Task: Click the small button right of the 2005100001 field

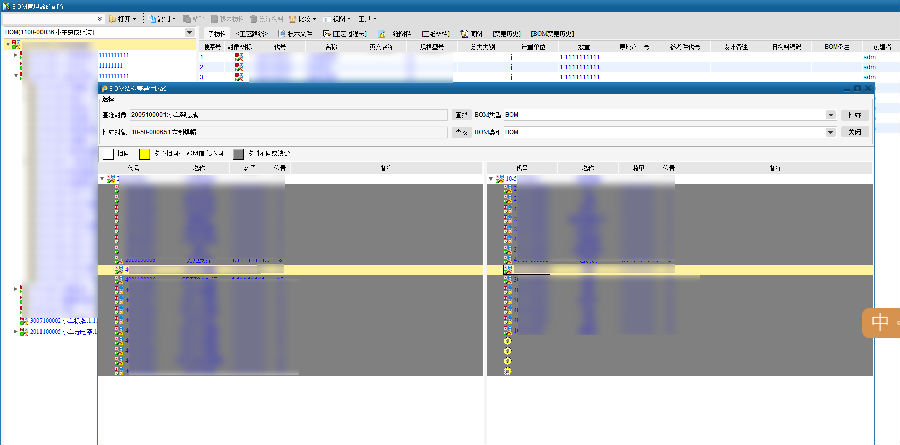Action: pyautogui.click(x=460, y=115)
